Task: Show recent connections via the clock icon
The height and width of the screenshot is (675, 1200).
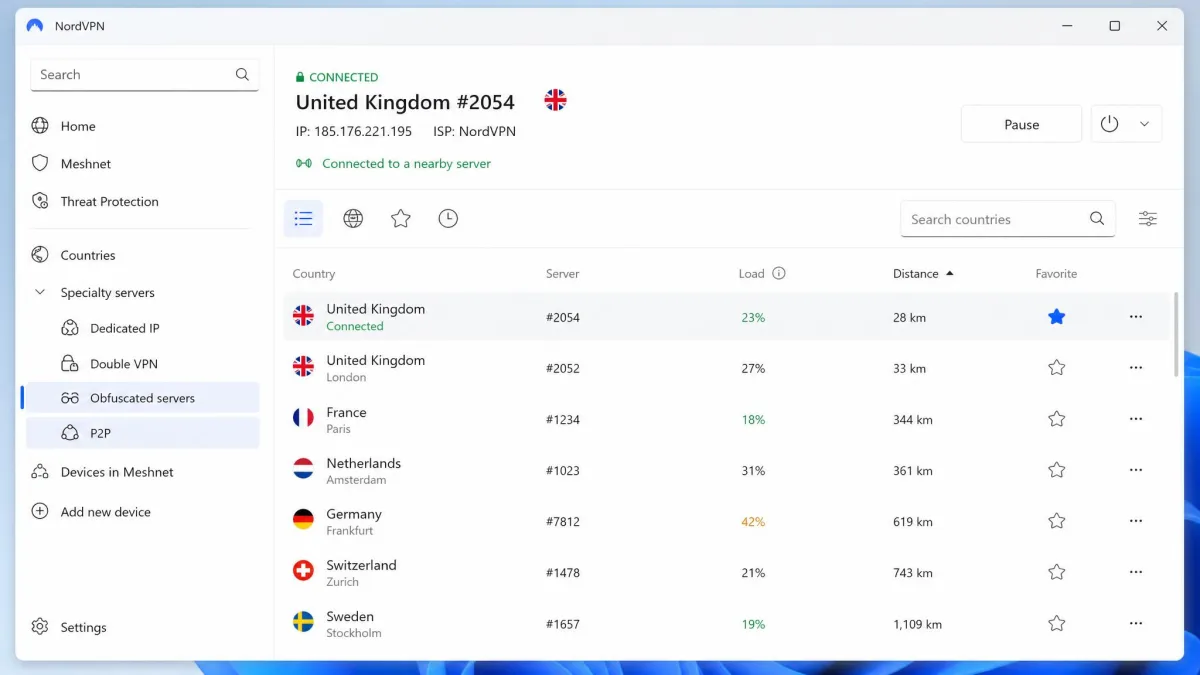Action: [448, 218]
